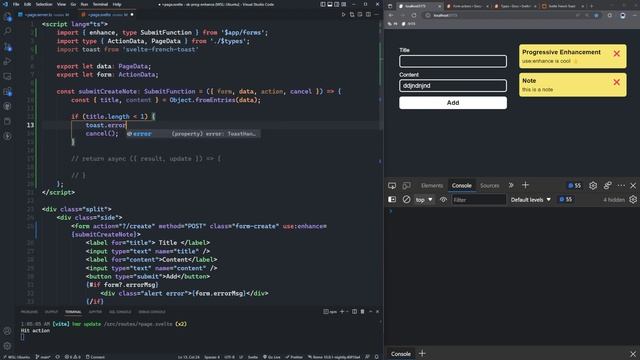Open Remote Explorer in VS Code activity bar

7,76
